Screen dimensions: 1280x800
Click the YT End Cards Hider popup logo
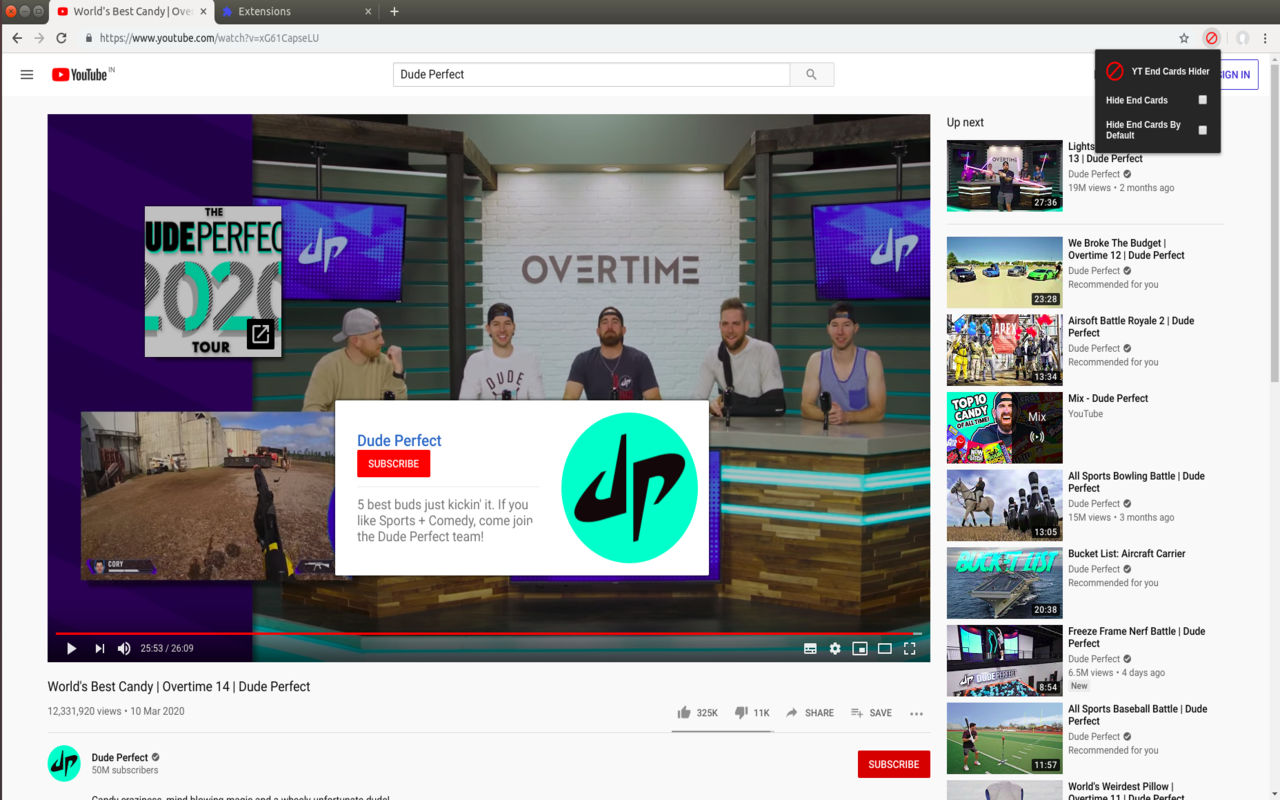tap(1114, 71)
